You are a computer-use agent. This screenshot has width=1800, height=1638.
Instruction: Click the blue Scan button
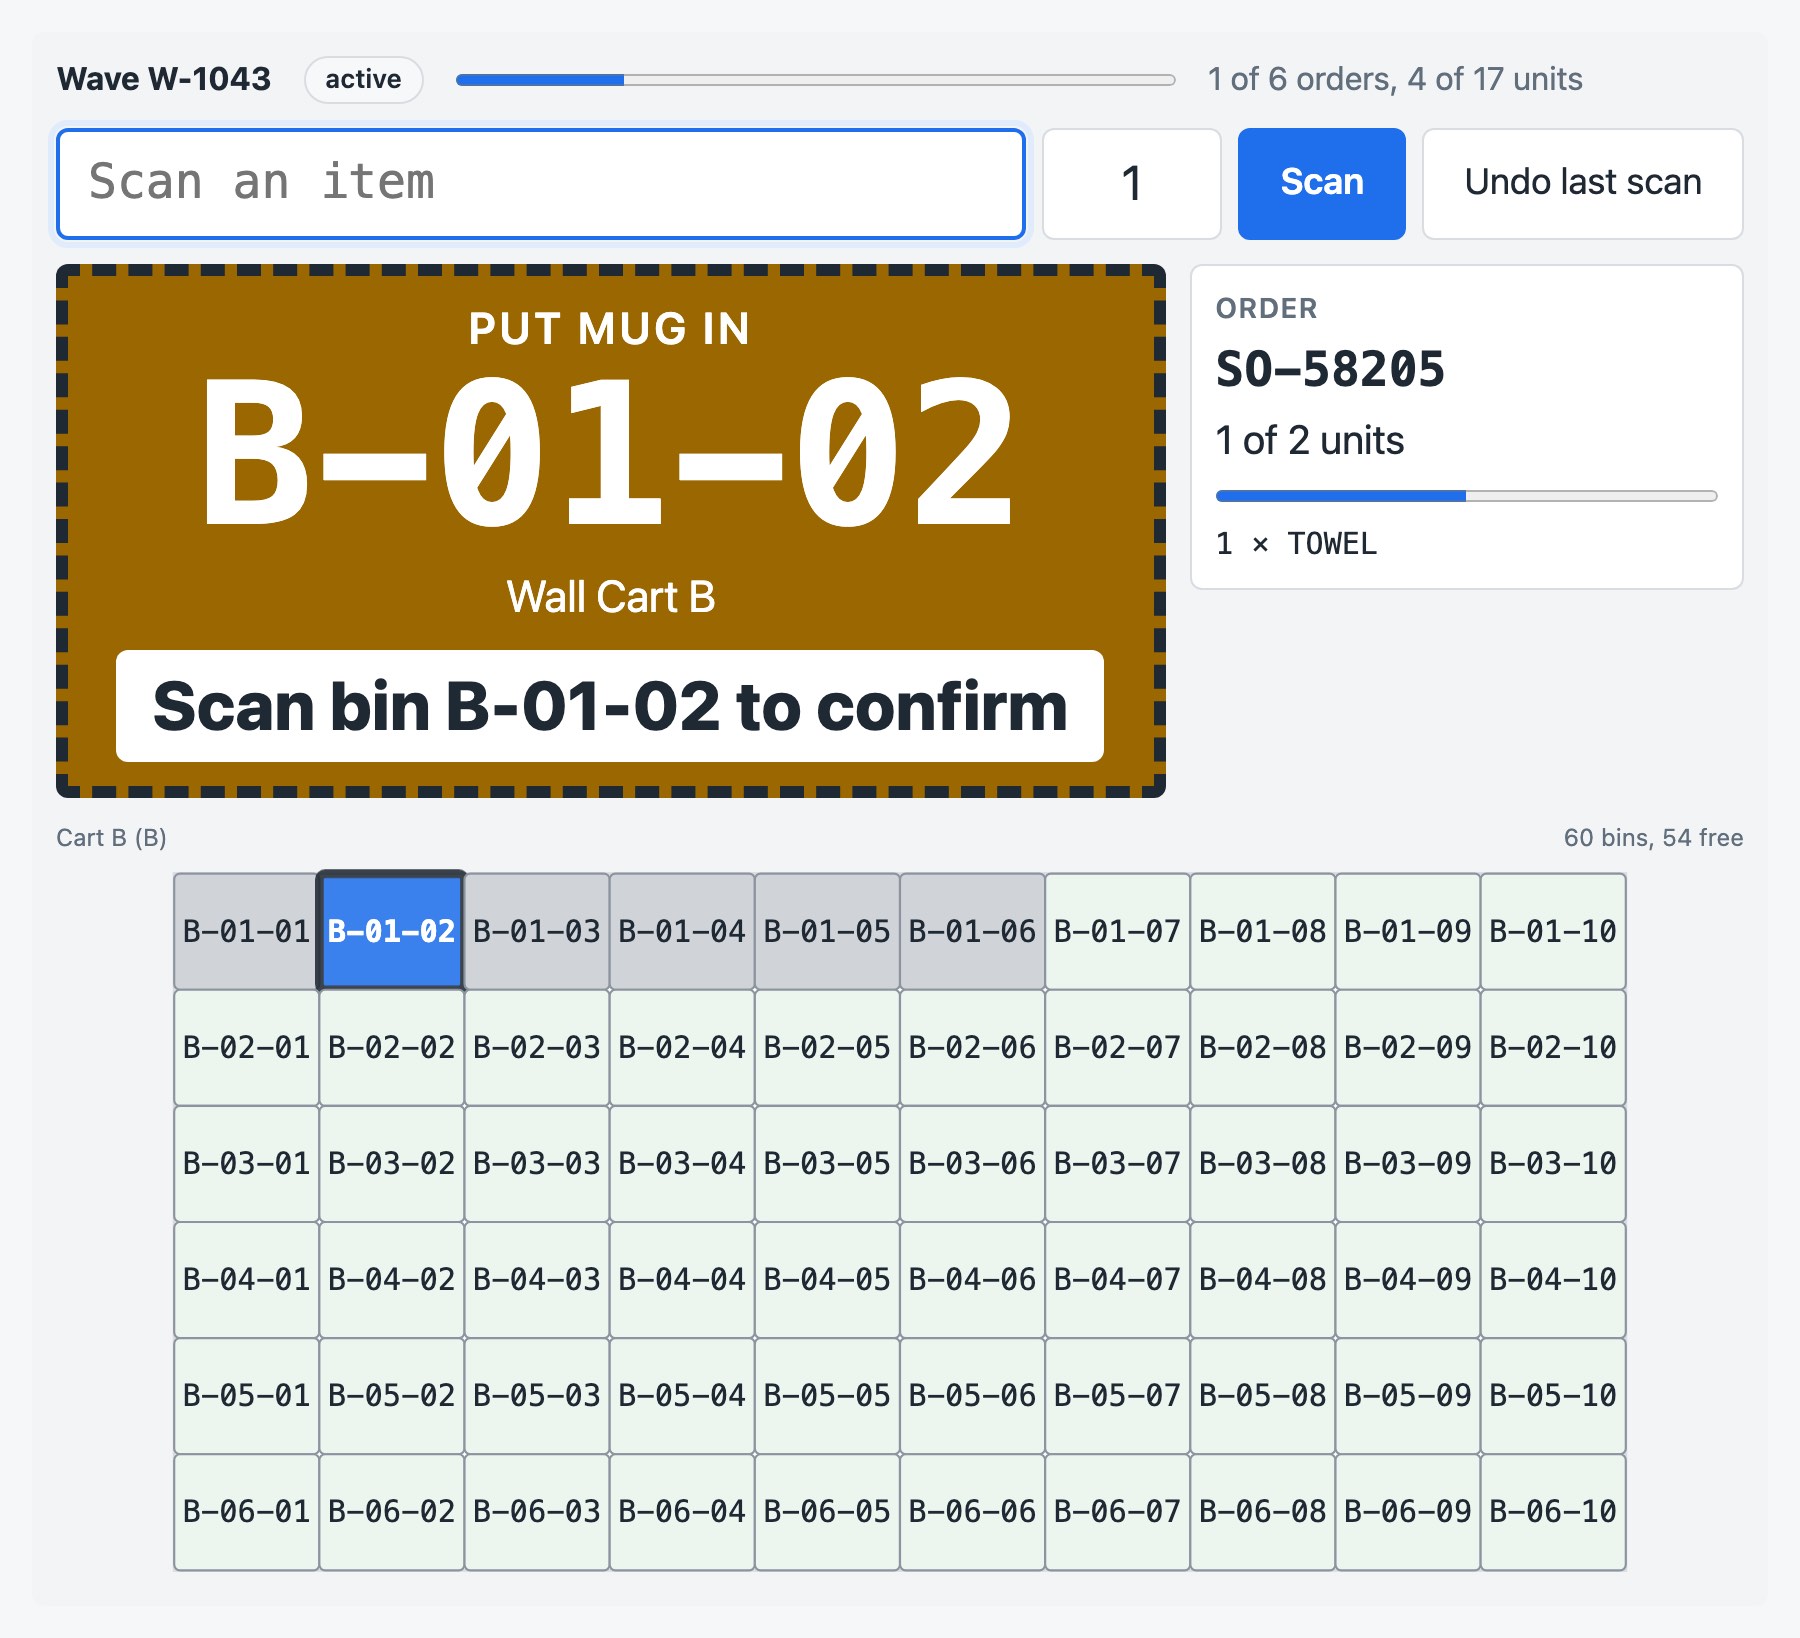coord(1321,183)
